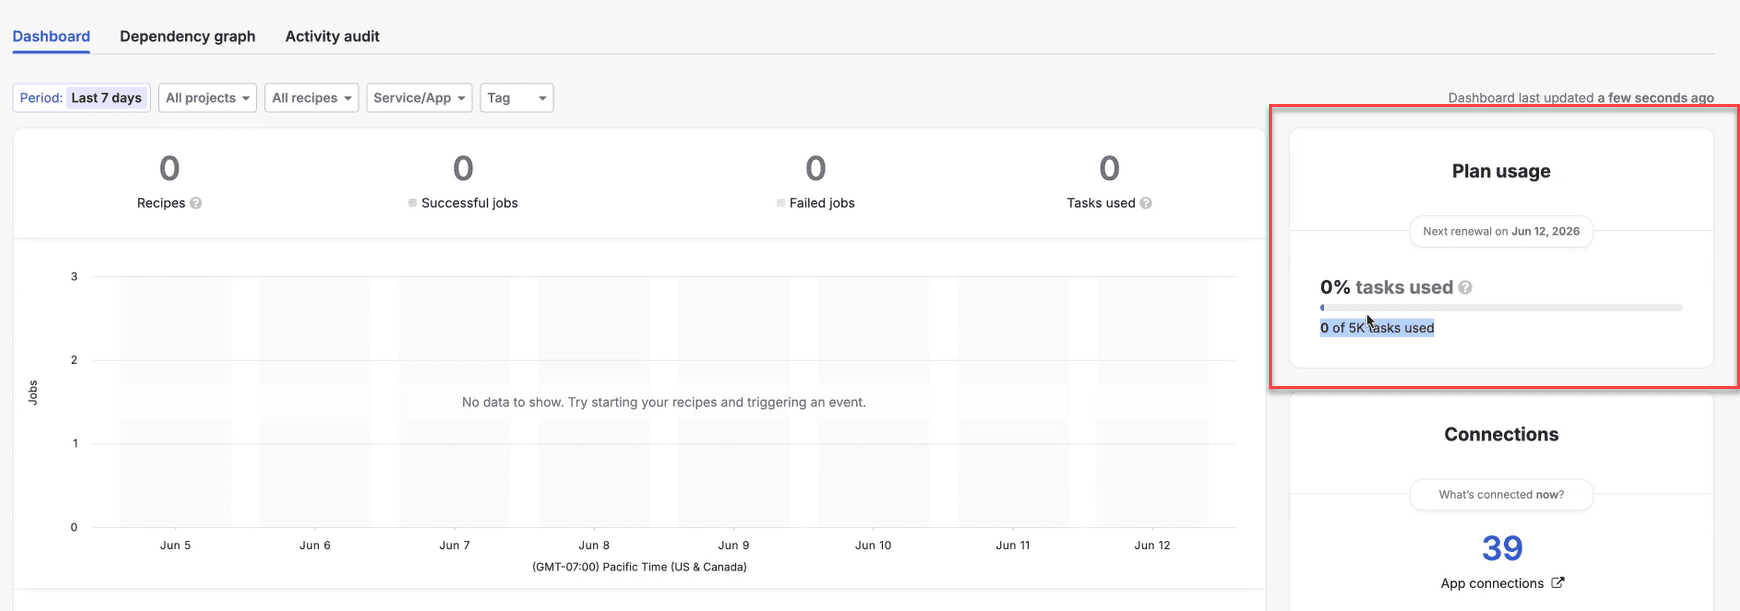Click the Jobs y-axis title
The image size is (1740, 611).
[x=33, y=392]
